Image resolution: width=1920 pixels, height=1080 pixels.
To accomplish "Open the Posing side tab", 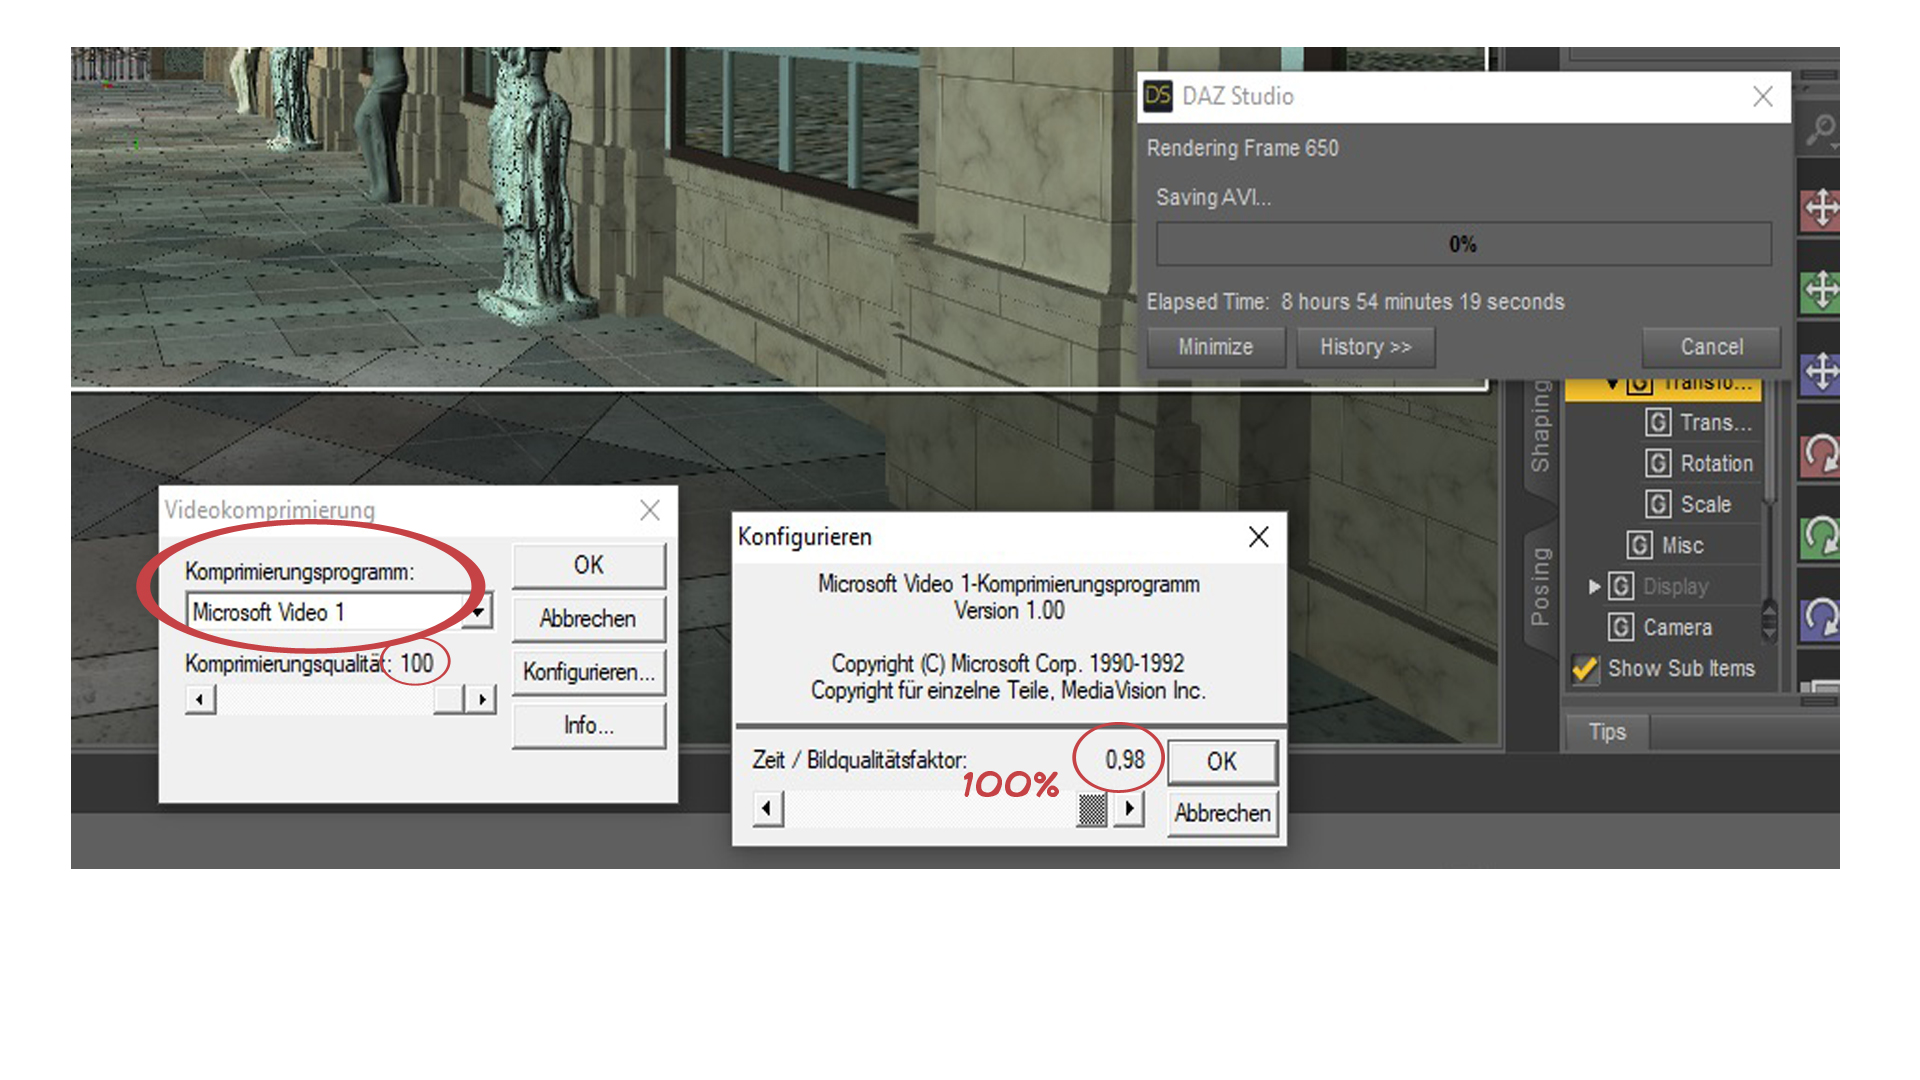I will coord(1540,586).
